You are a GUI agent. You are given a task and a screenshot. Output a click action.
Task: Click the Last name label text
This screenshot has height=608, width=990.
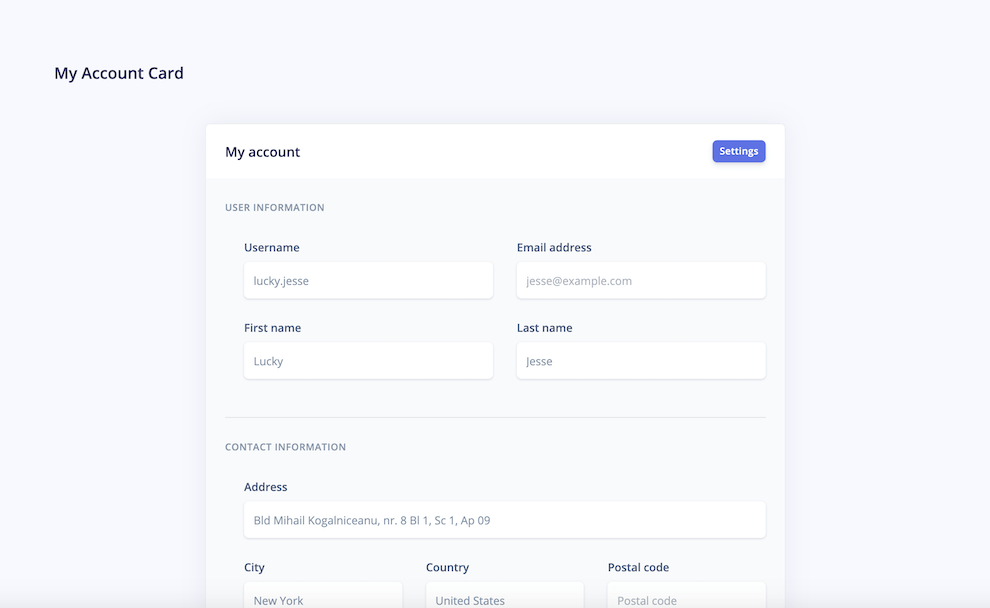(x=544, y=327)
